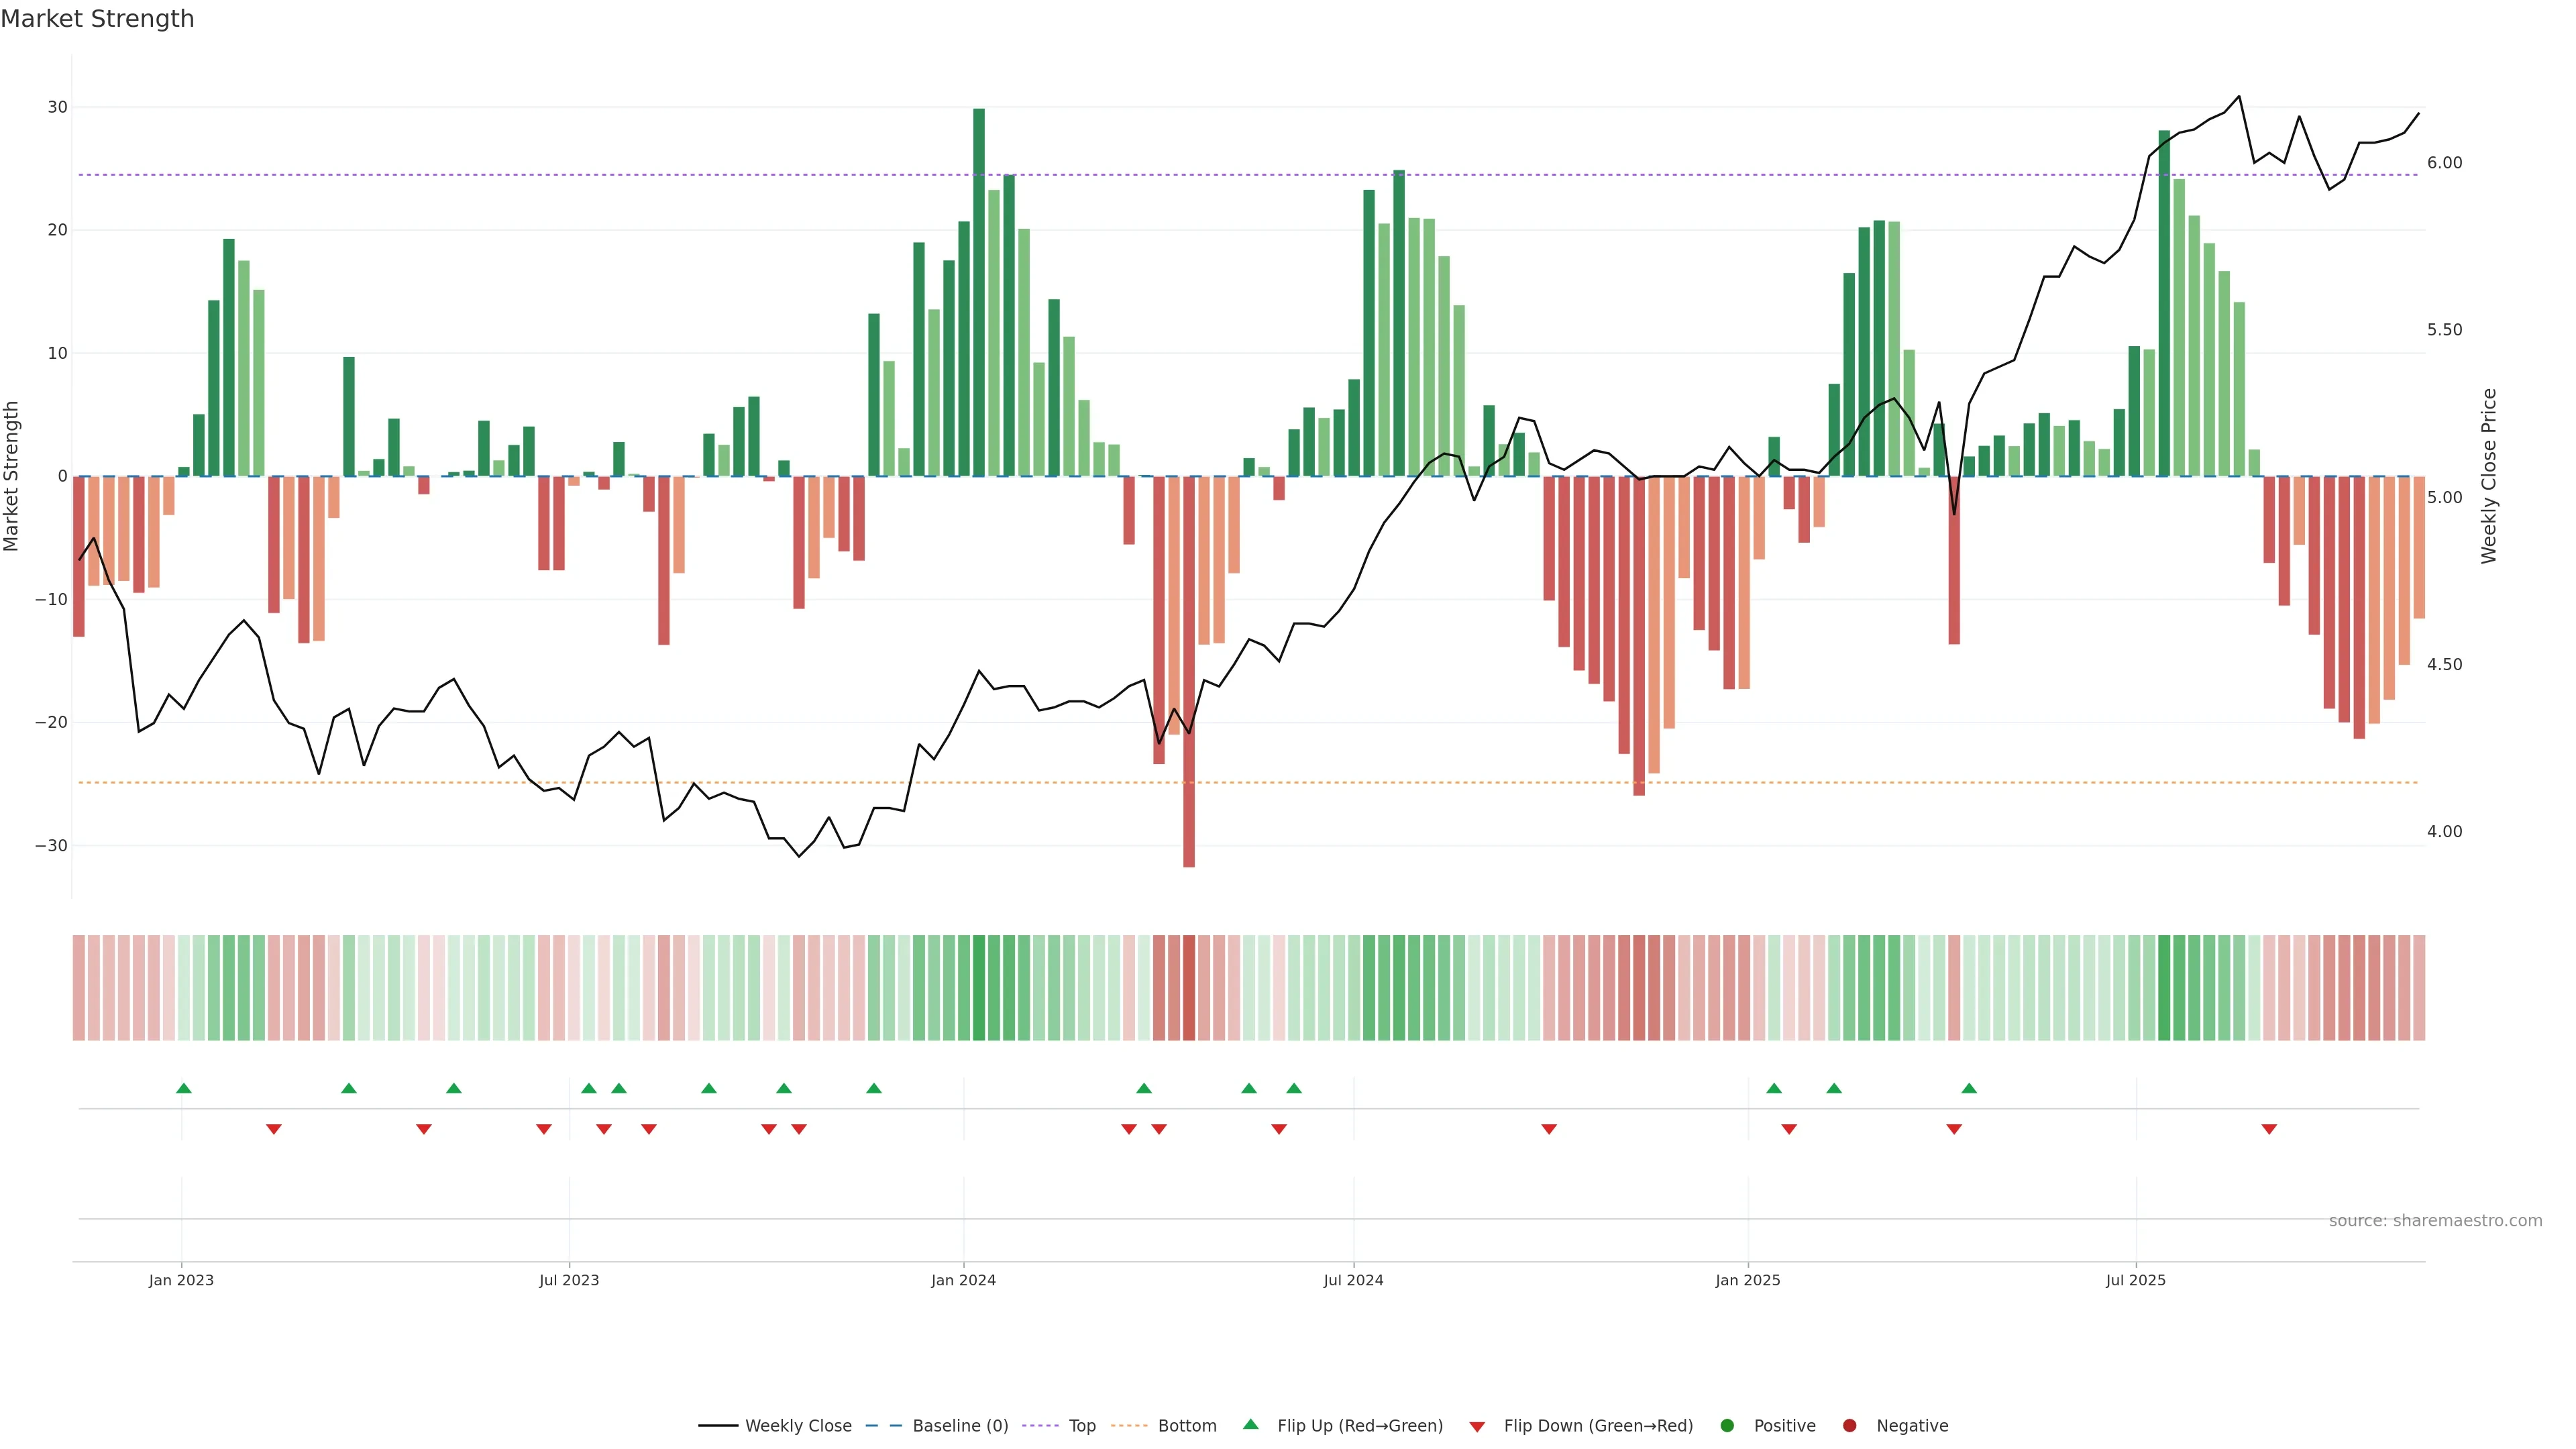Click the dark red Negative circle legend icon

pyautogui.click(x=1849, y=1426)
